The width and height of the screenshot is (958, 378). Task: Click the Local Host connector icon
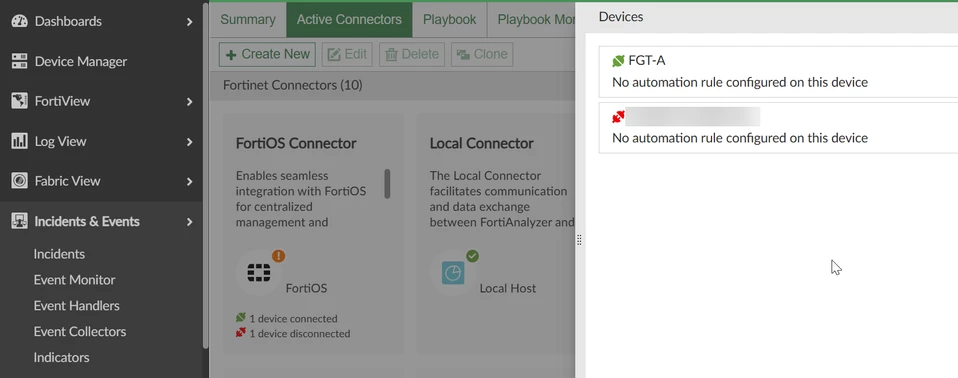coord(453,273)
